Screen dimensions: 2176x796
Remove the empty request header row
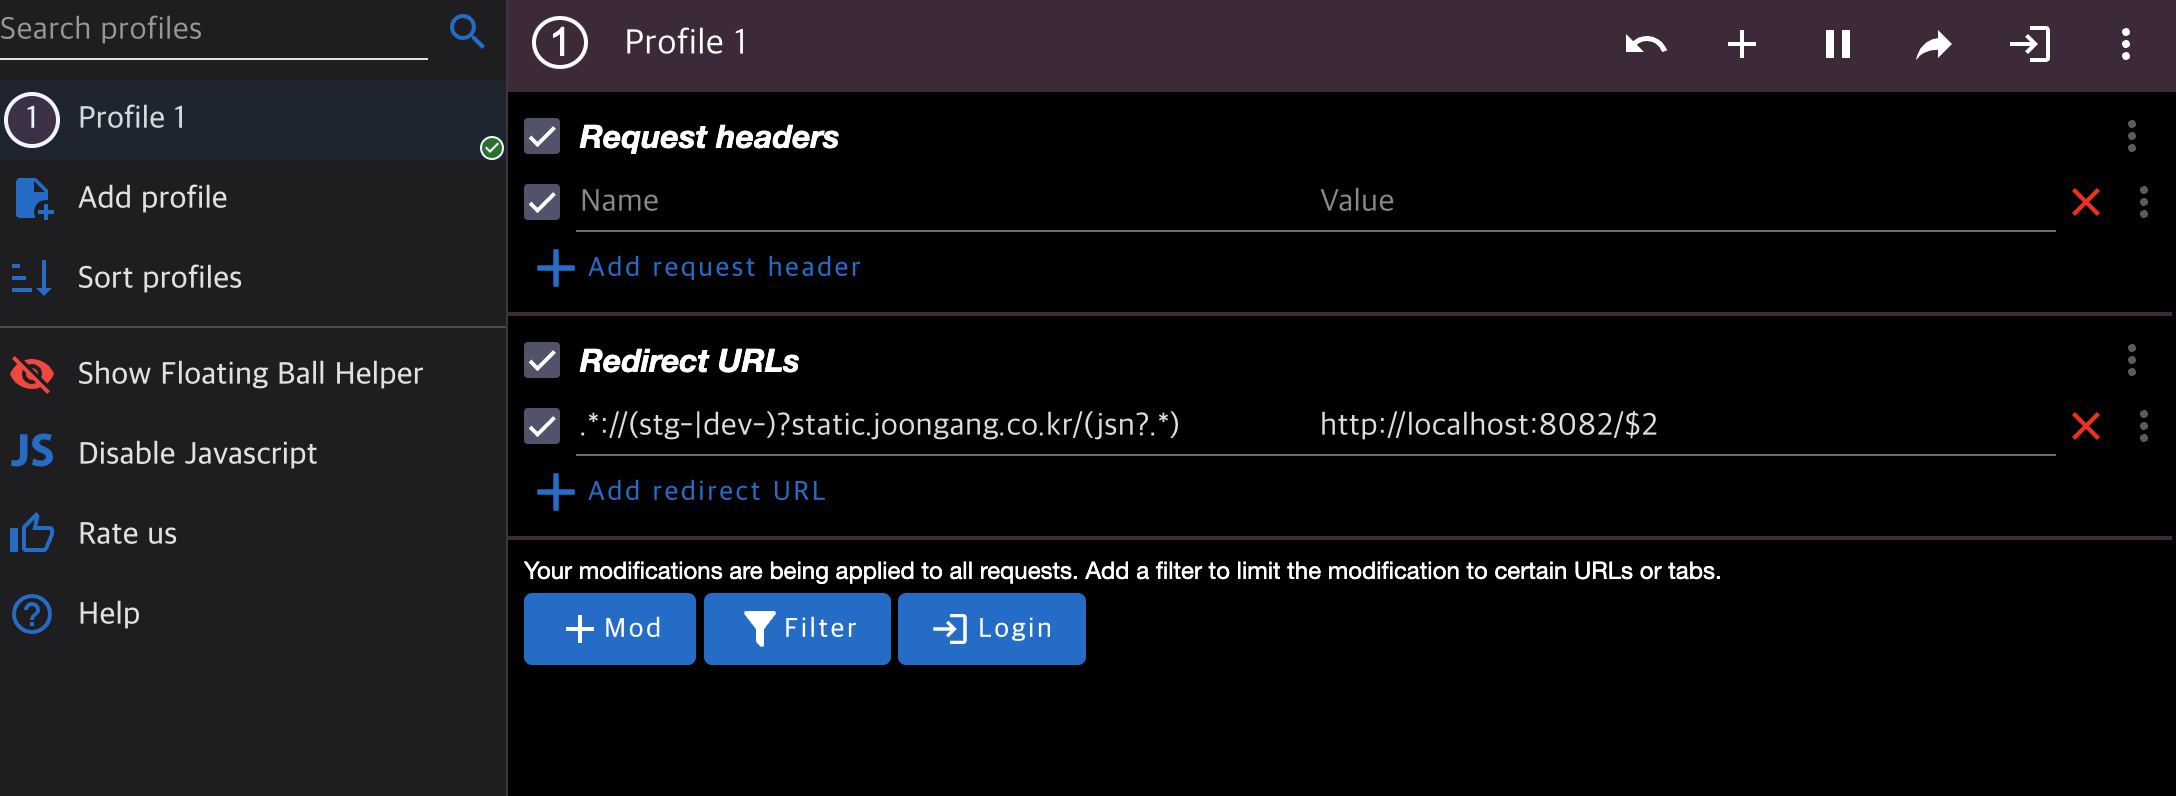click(x=2085, y=202)
